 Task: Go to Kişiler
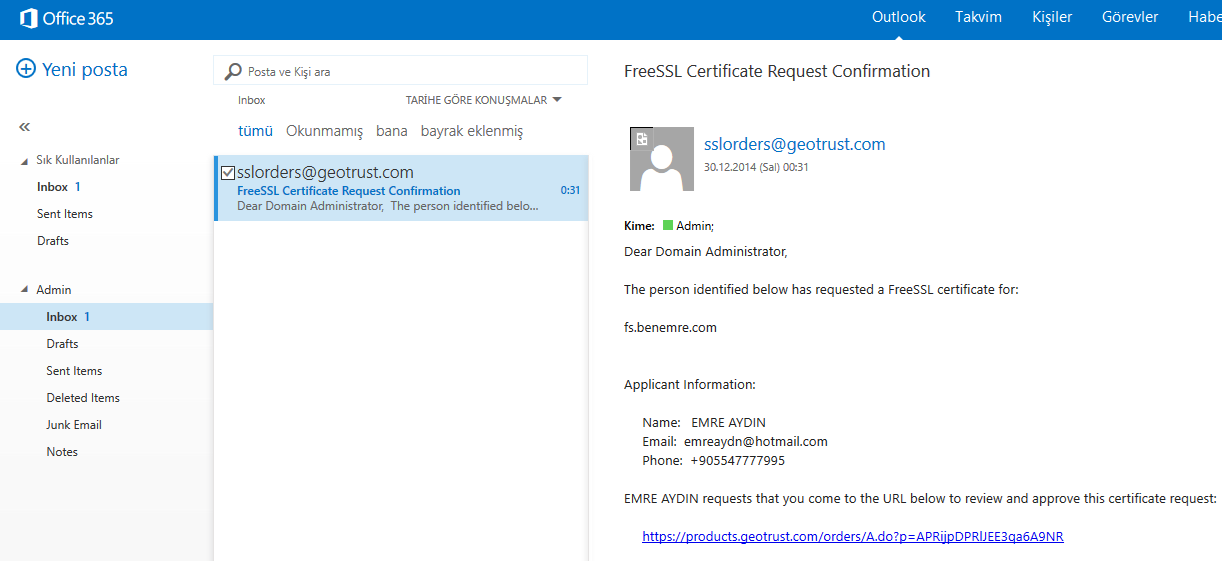1052,17
